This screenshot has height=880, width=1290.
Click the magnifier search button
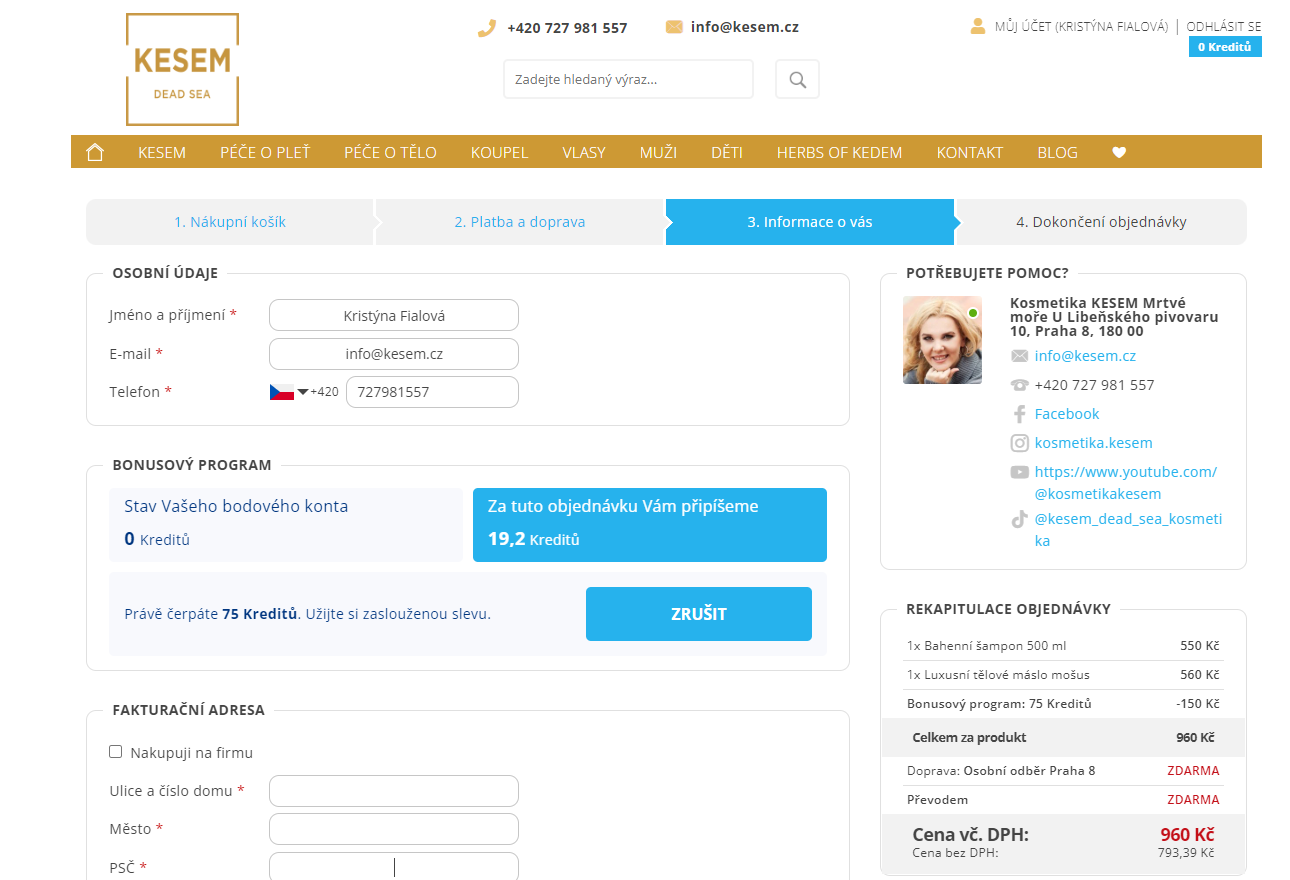pos(797,79)
